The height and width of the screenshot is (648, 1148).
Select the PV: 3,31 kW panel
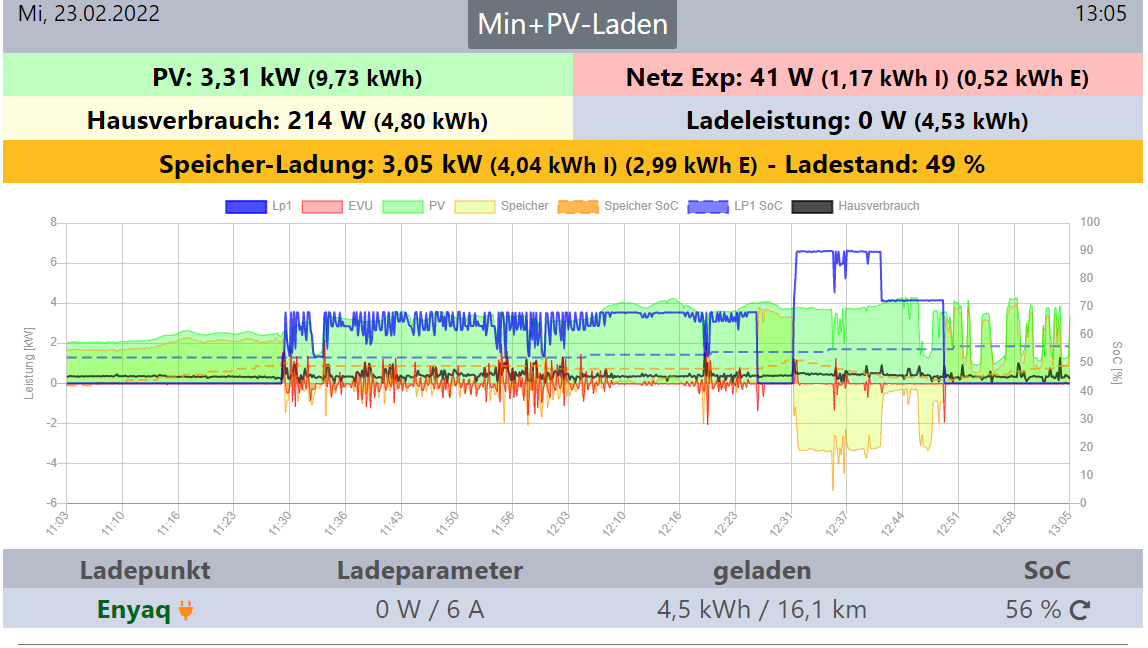pyautogui.click(x=288, y=75)
